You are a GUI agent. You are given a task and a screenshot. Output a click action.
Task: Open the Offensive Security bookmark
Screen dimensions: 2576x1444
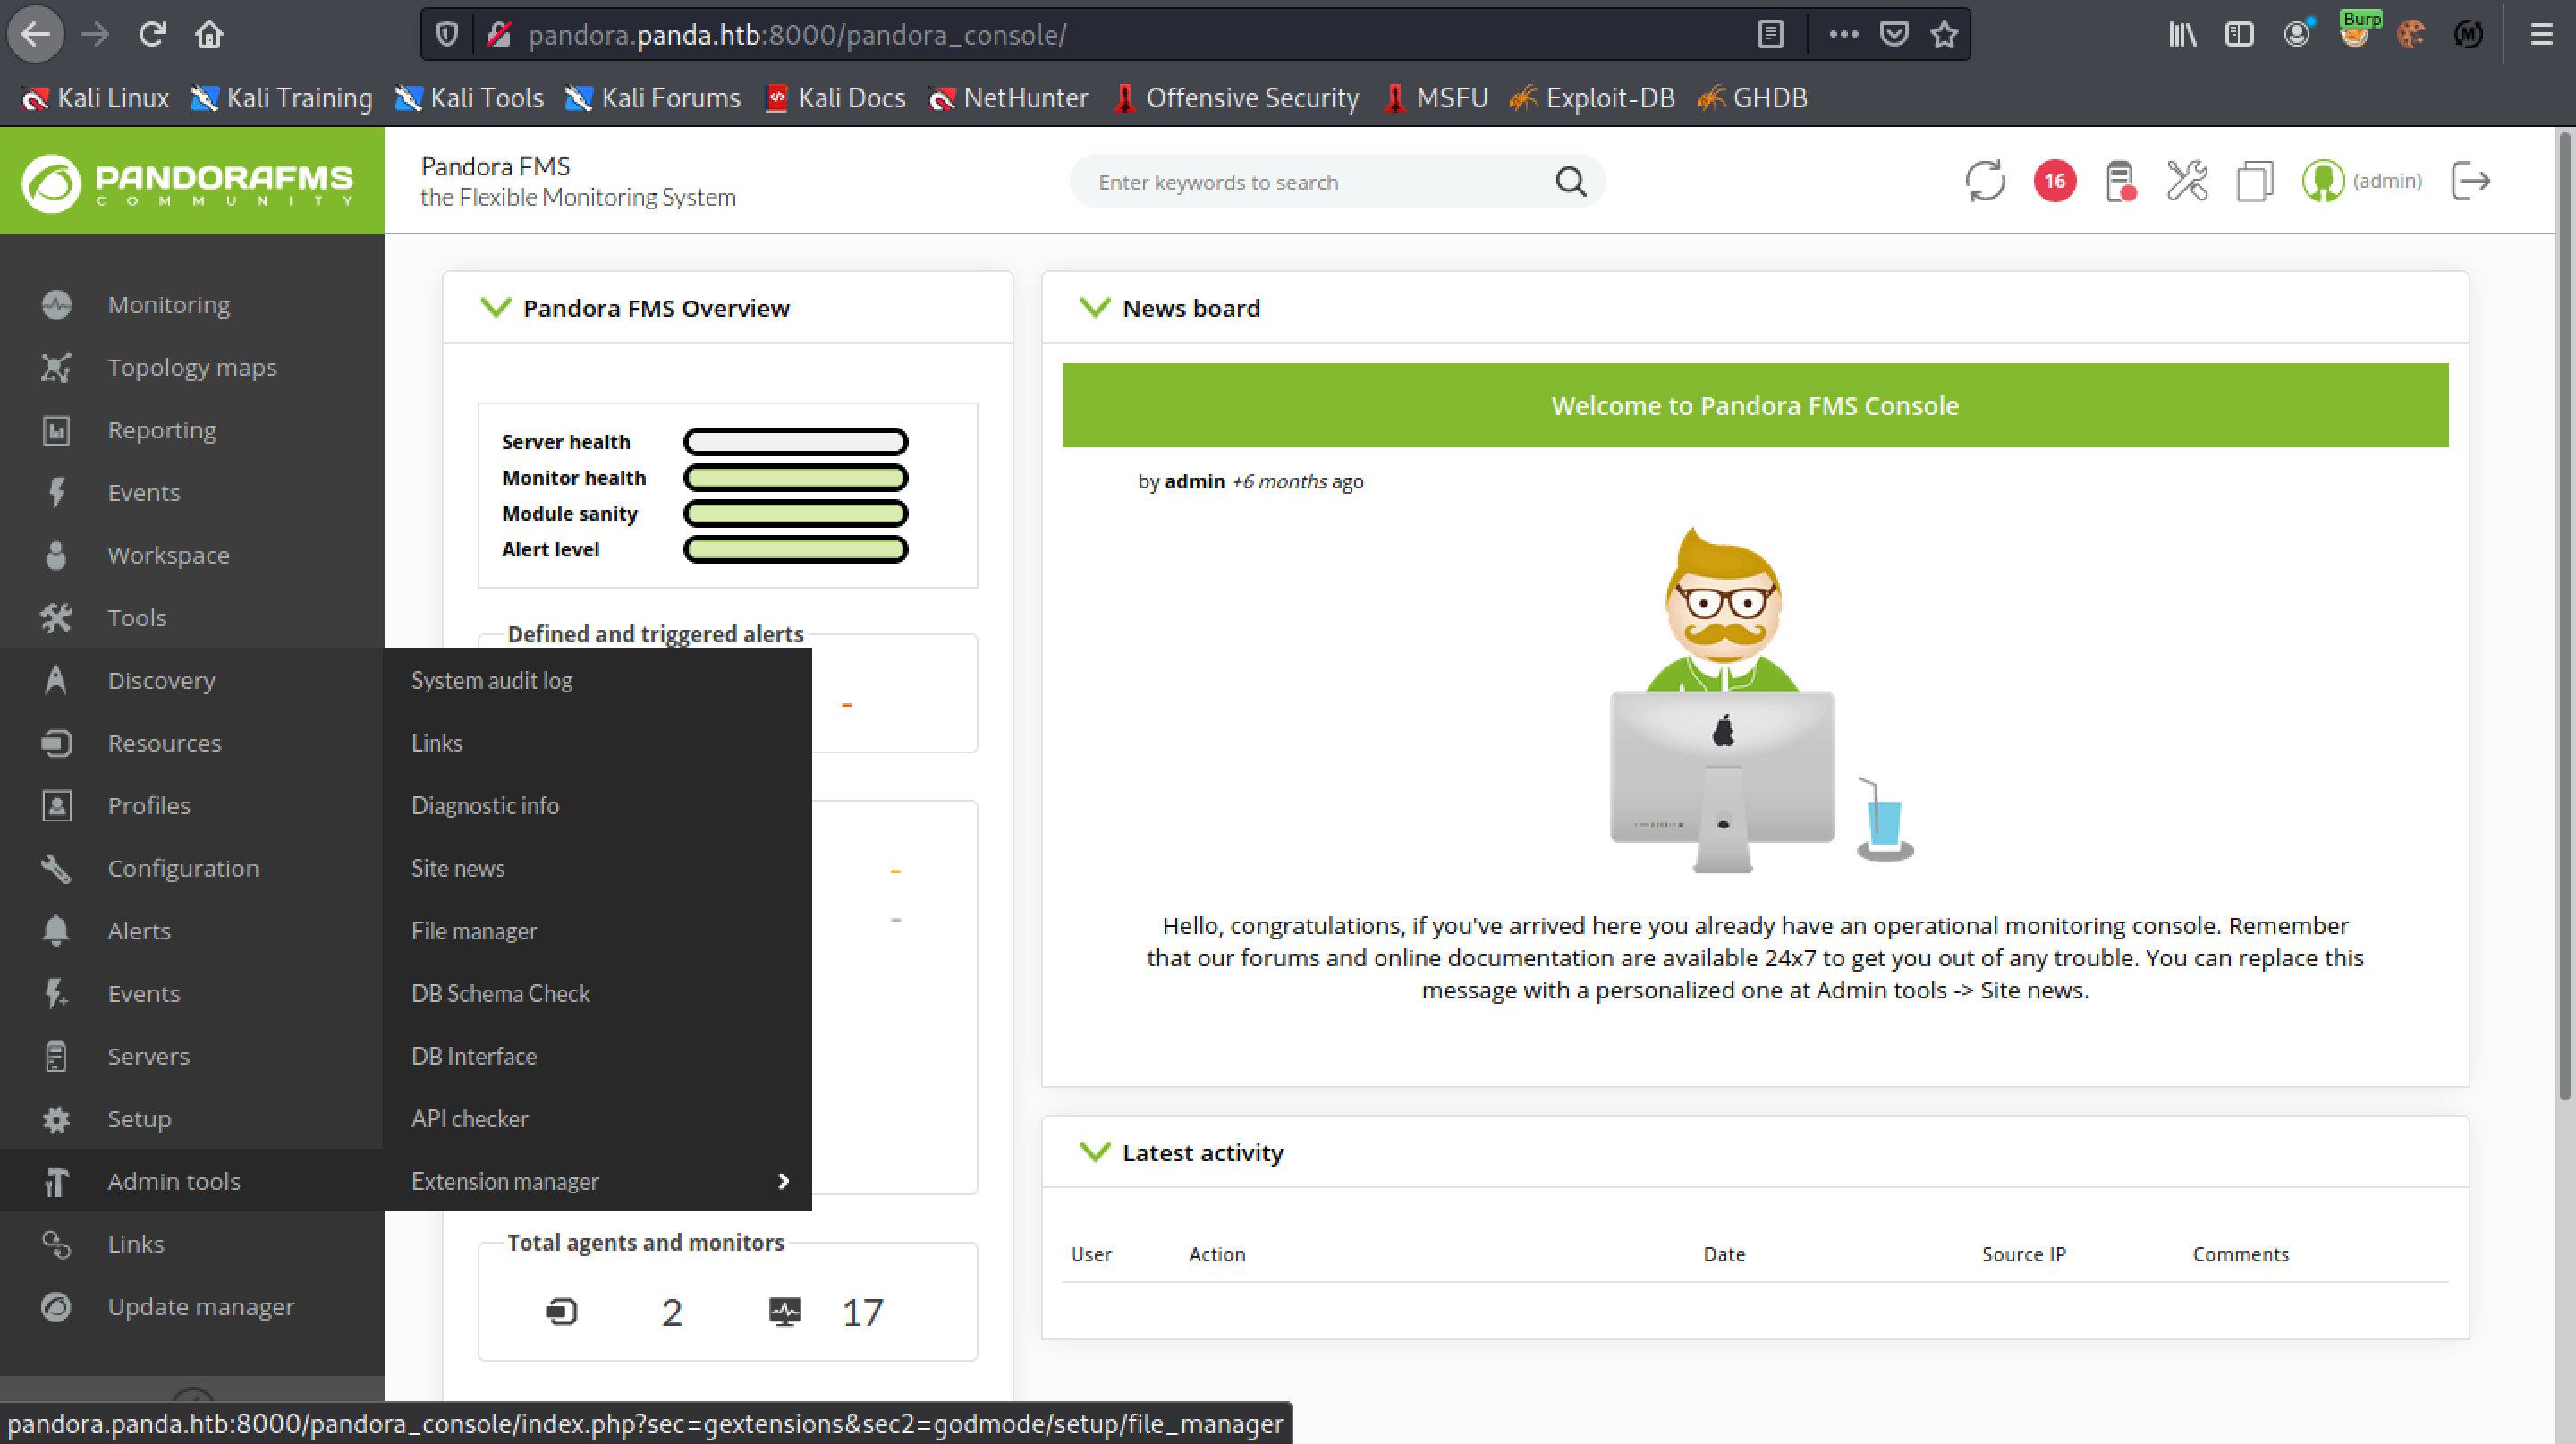pos(1236,98)
